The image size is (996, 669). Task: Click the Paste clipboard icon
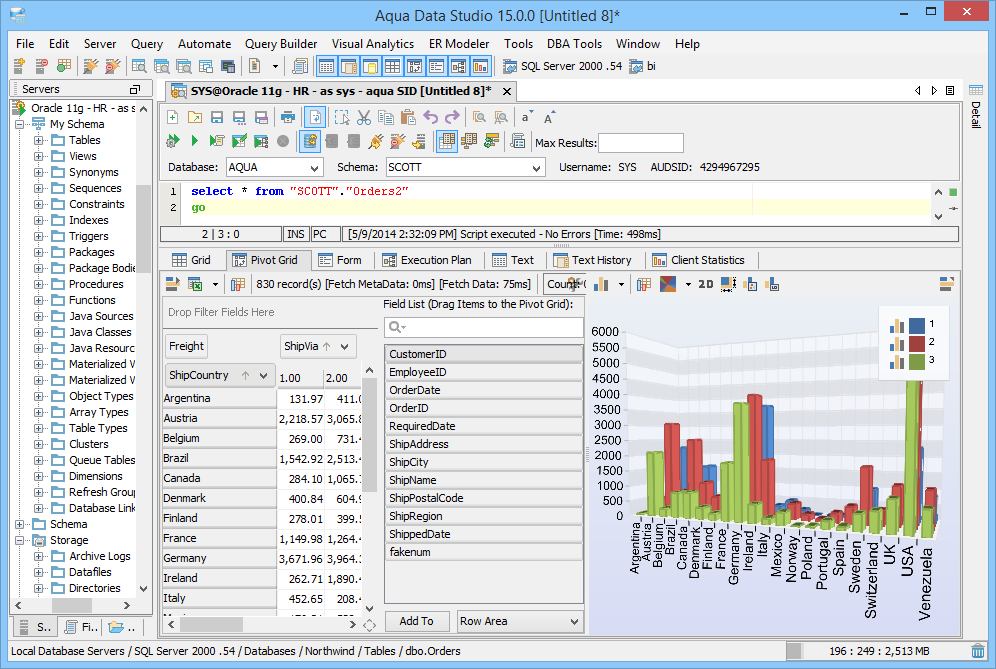point(408,117)
